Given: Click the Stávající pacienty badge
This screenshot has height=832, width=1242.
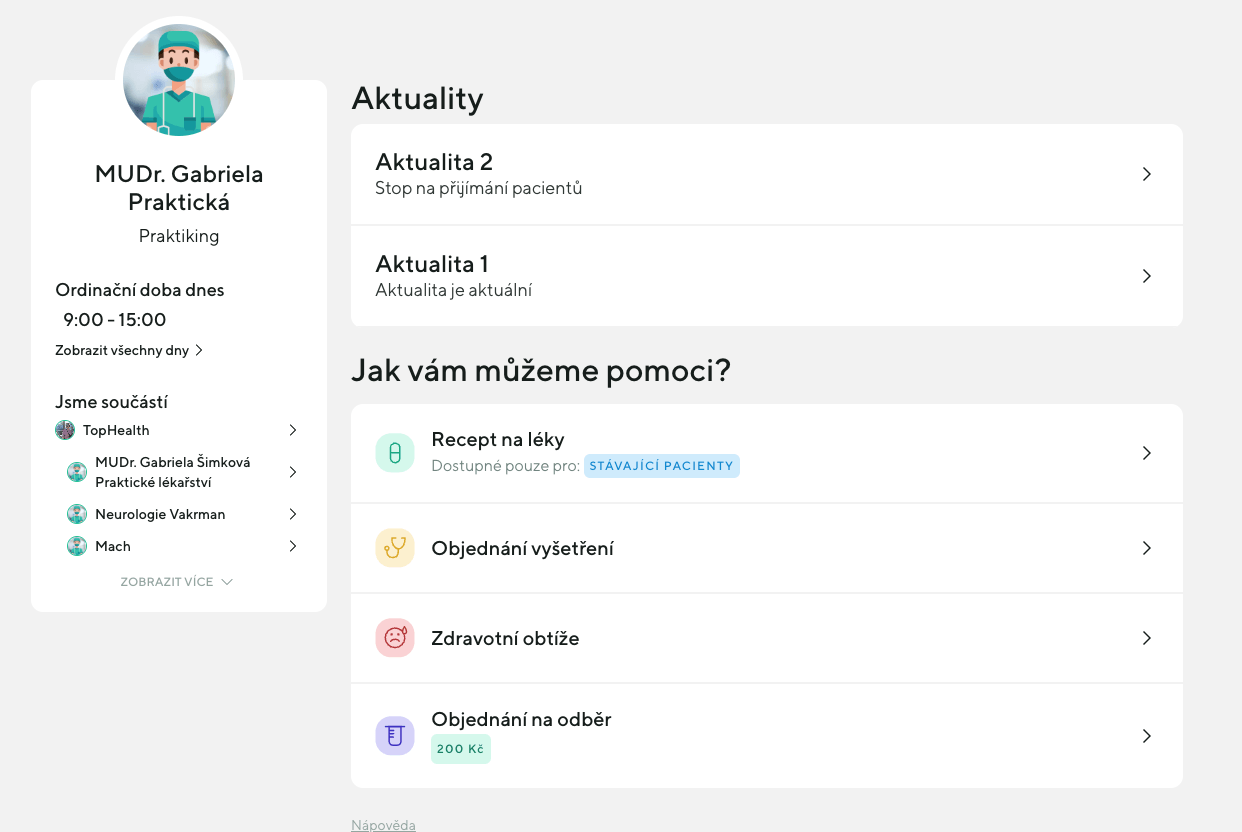Looking at the screenshot, I should click(x=662, y=466).
